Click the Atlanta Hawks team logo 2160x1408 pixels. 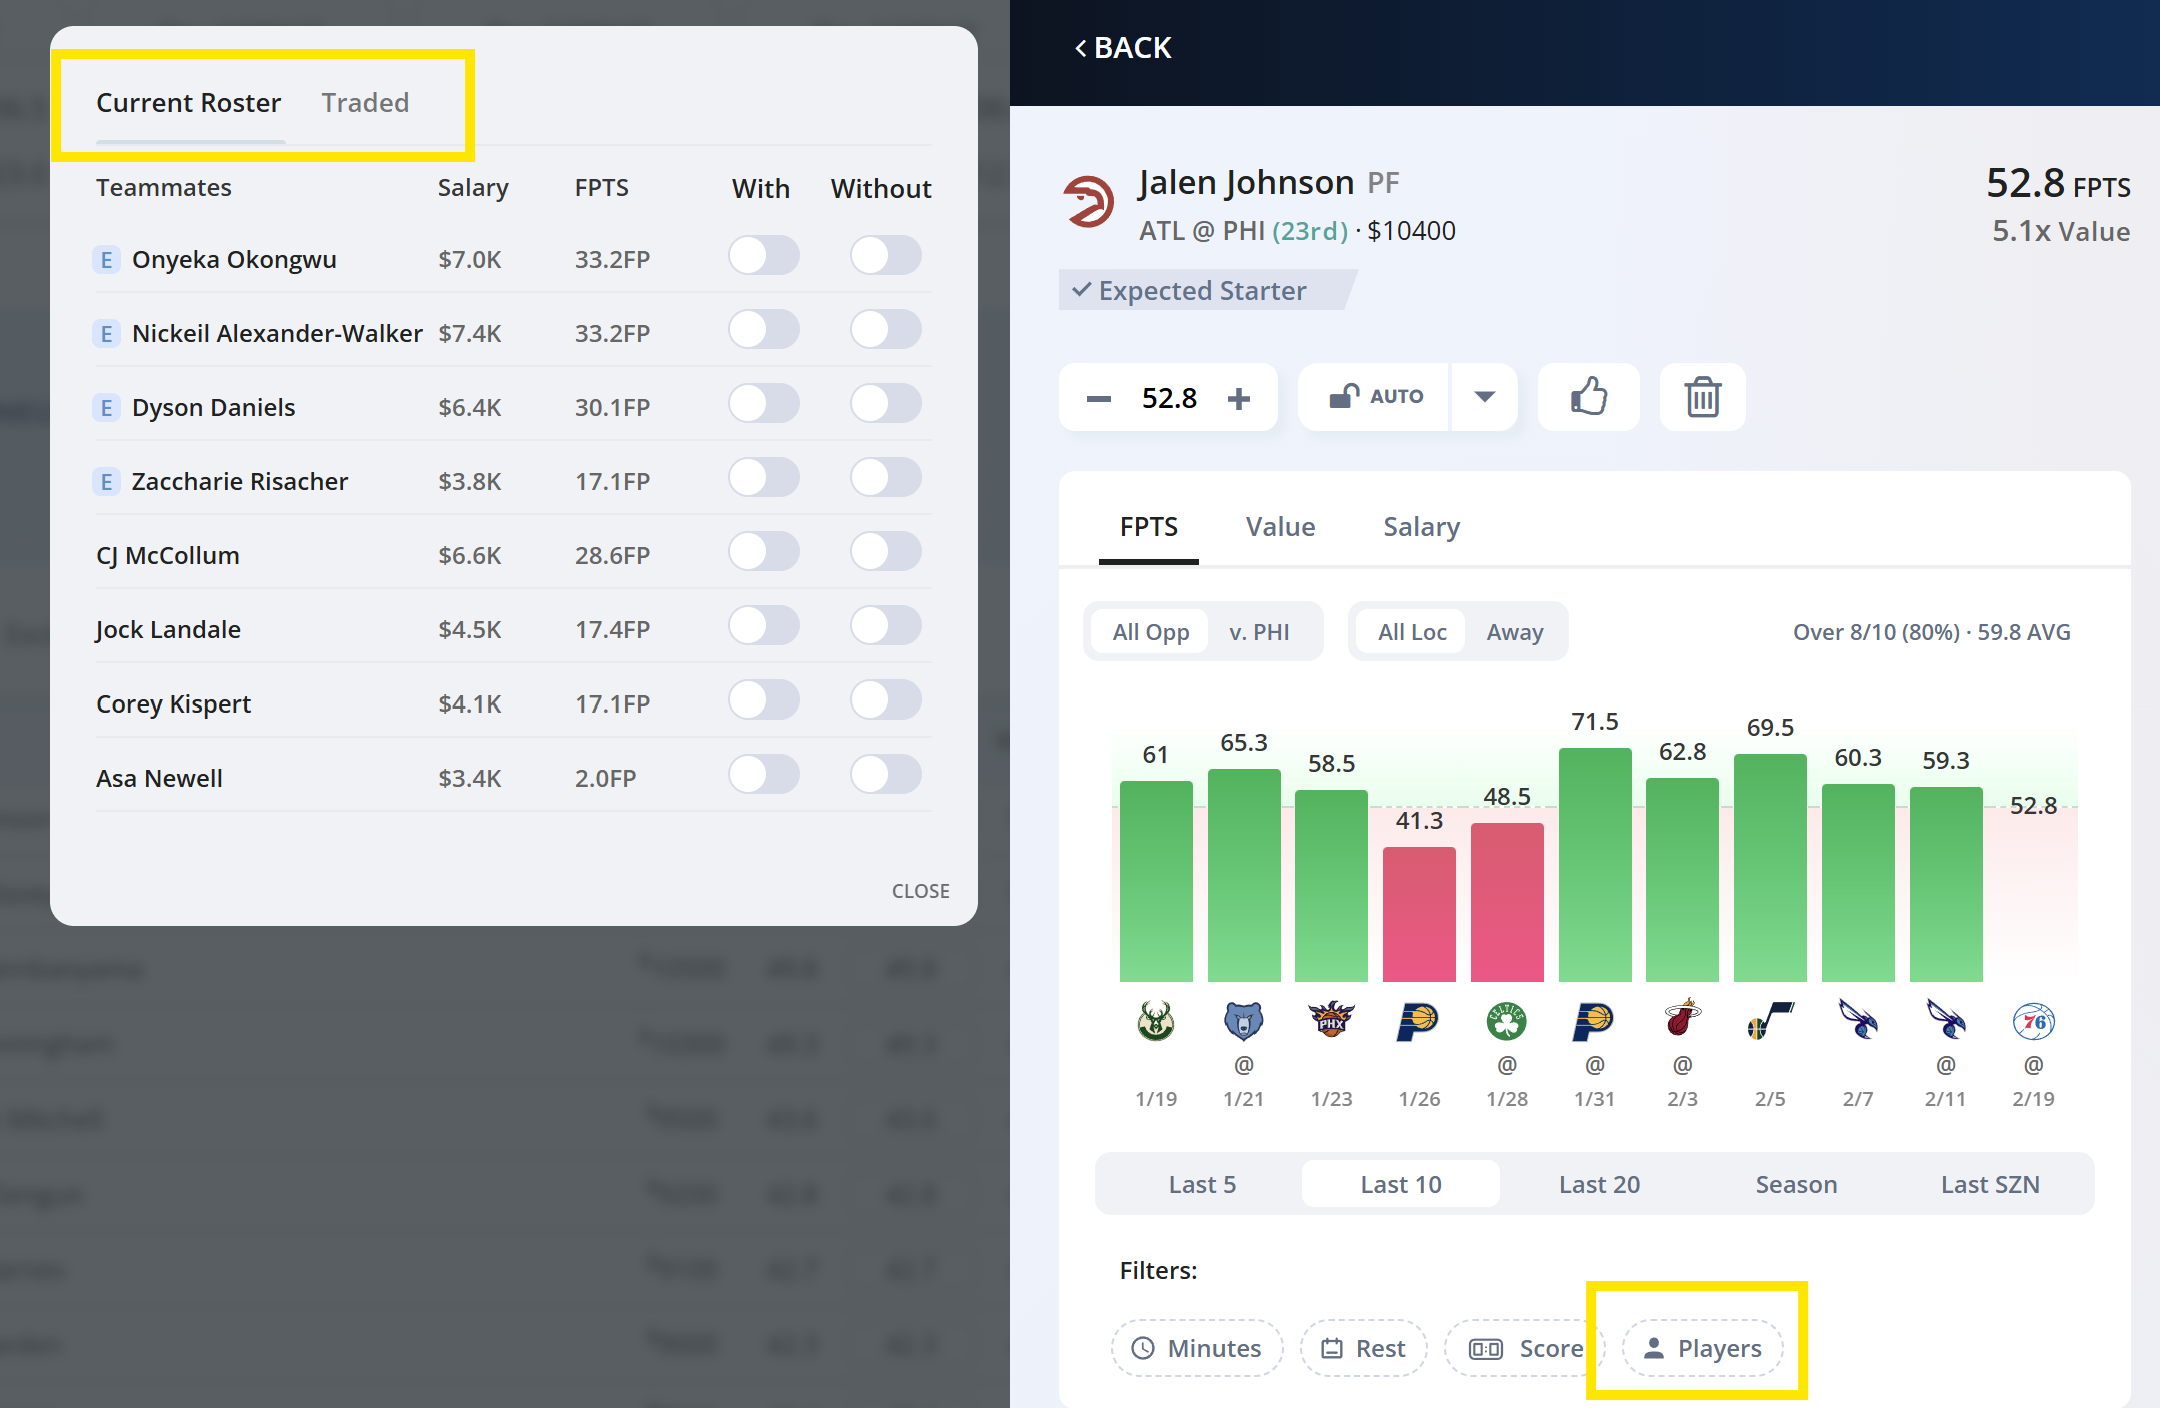point(1092,200)
